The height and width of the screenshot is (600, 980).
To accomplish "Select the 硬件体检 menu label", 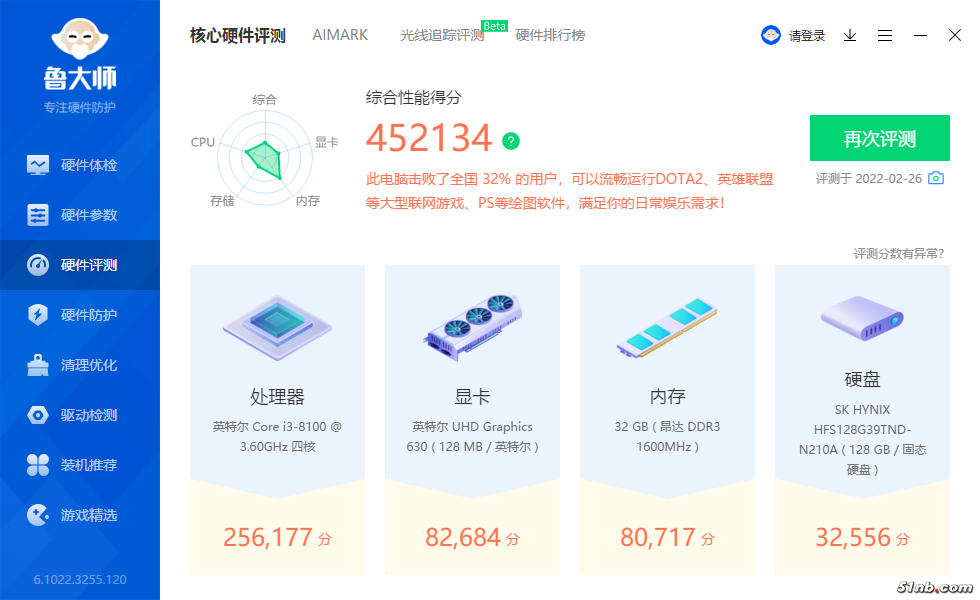I will point(89,165).
